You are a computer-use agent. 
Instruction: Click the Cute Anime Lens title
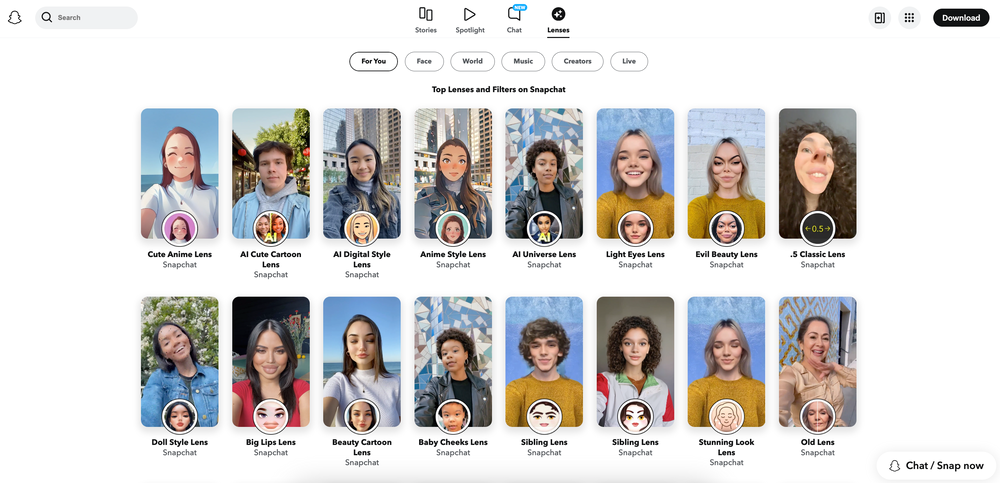180,255
